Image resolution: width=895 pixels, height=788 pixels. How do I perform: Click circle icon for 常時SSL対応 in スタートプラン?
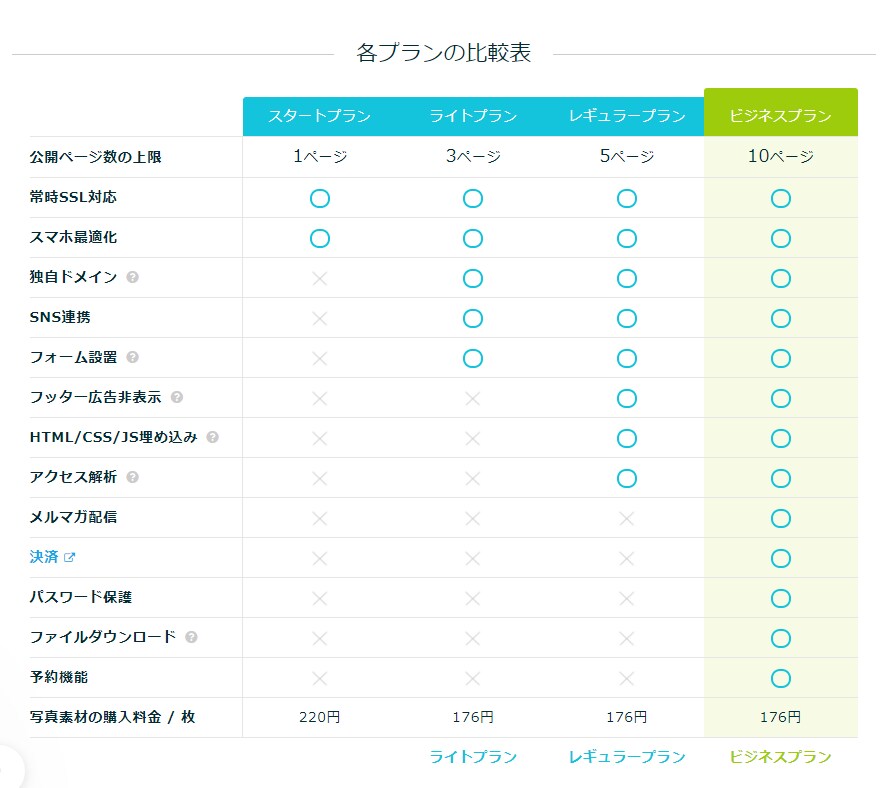coord(320,199)
